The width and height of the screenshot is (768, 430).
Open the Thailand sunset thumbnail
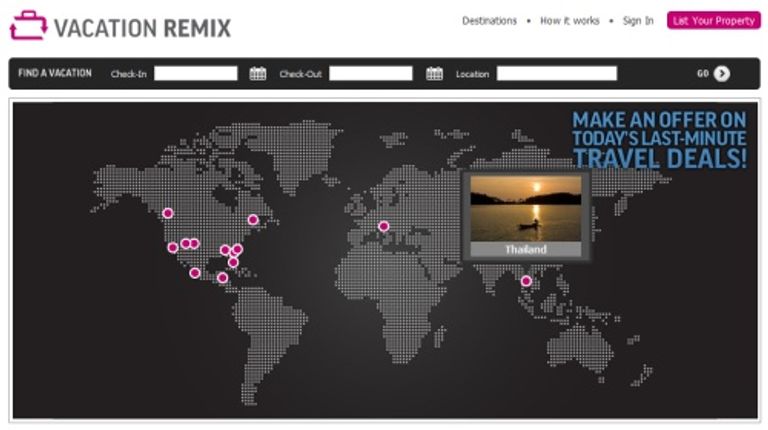[x=526, y=208]
